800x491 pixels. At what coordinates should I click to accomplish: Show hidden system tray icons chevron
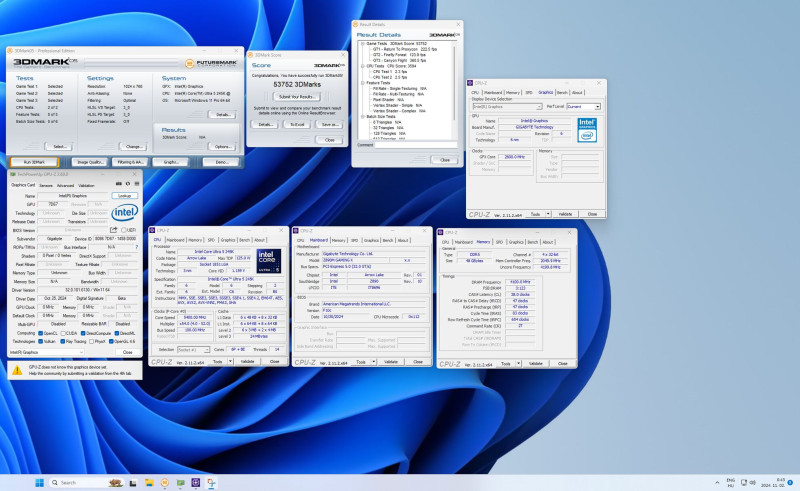pyautogui.click(x=717, y=482)
